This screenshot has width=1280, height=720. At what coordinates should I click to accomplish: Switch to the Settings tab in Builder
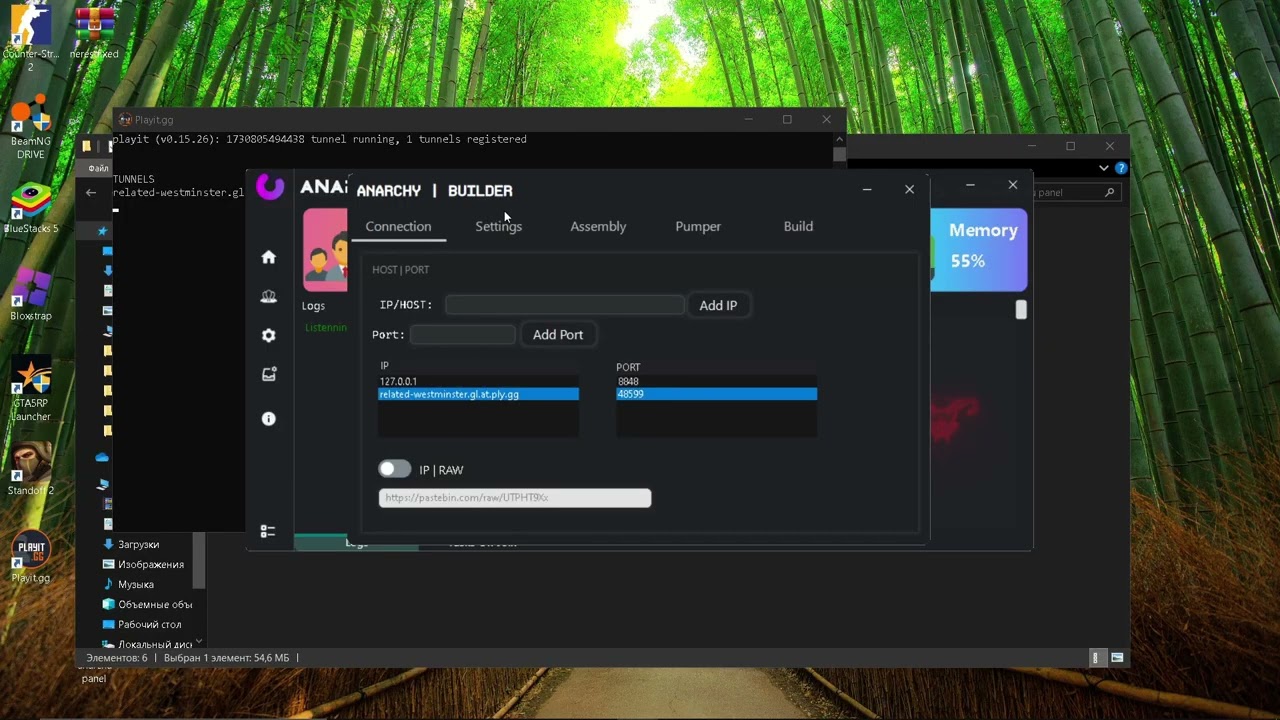pos(498,226)
